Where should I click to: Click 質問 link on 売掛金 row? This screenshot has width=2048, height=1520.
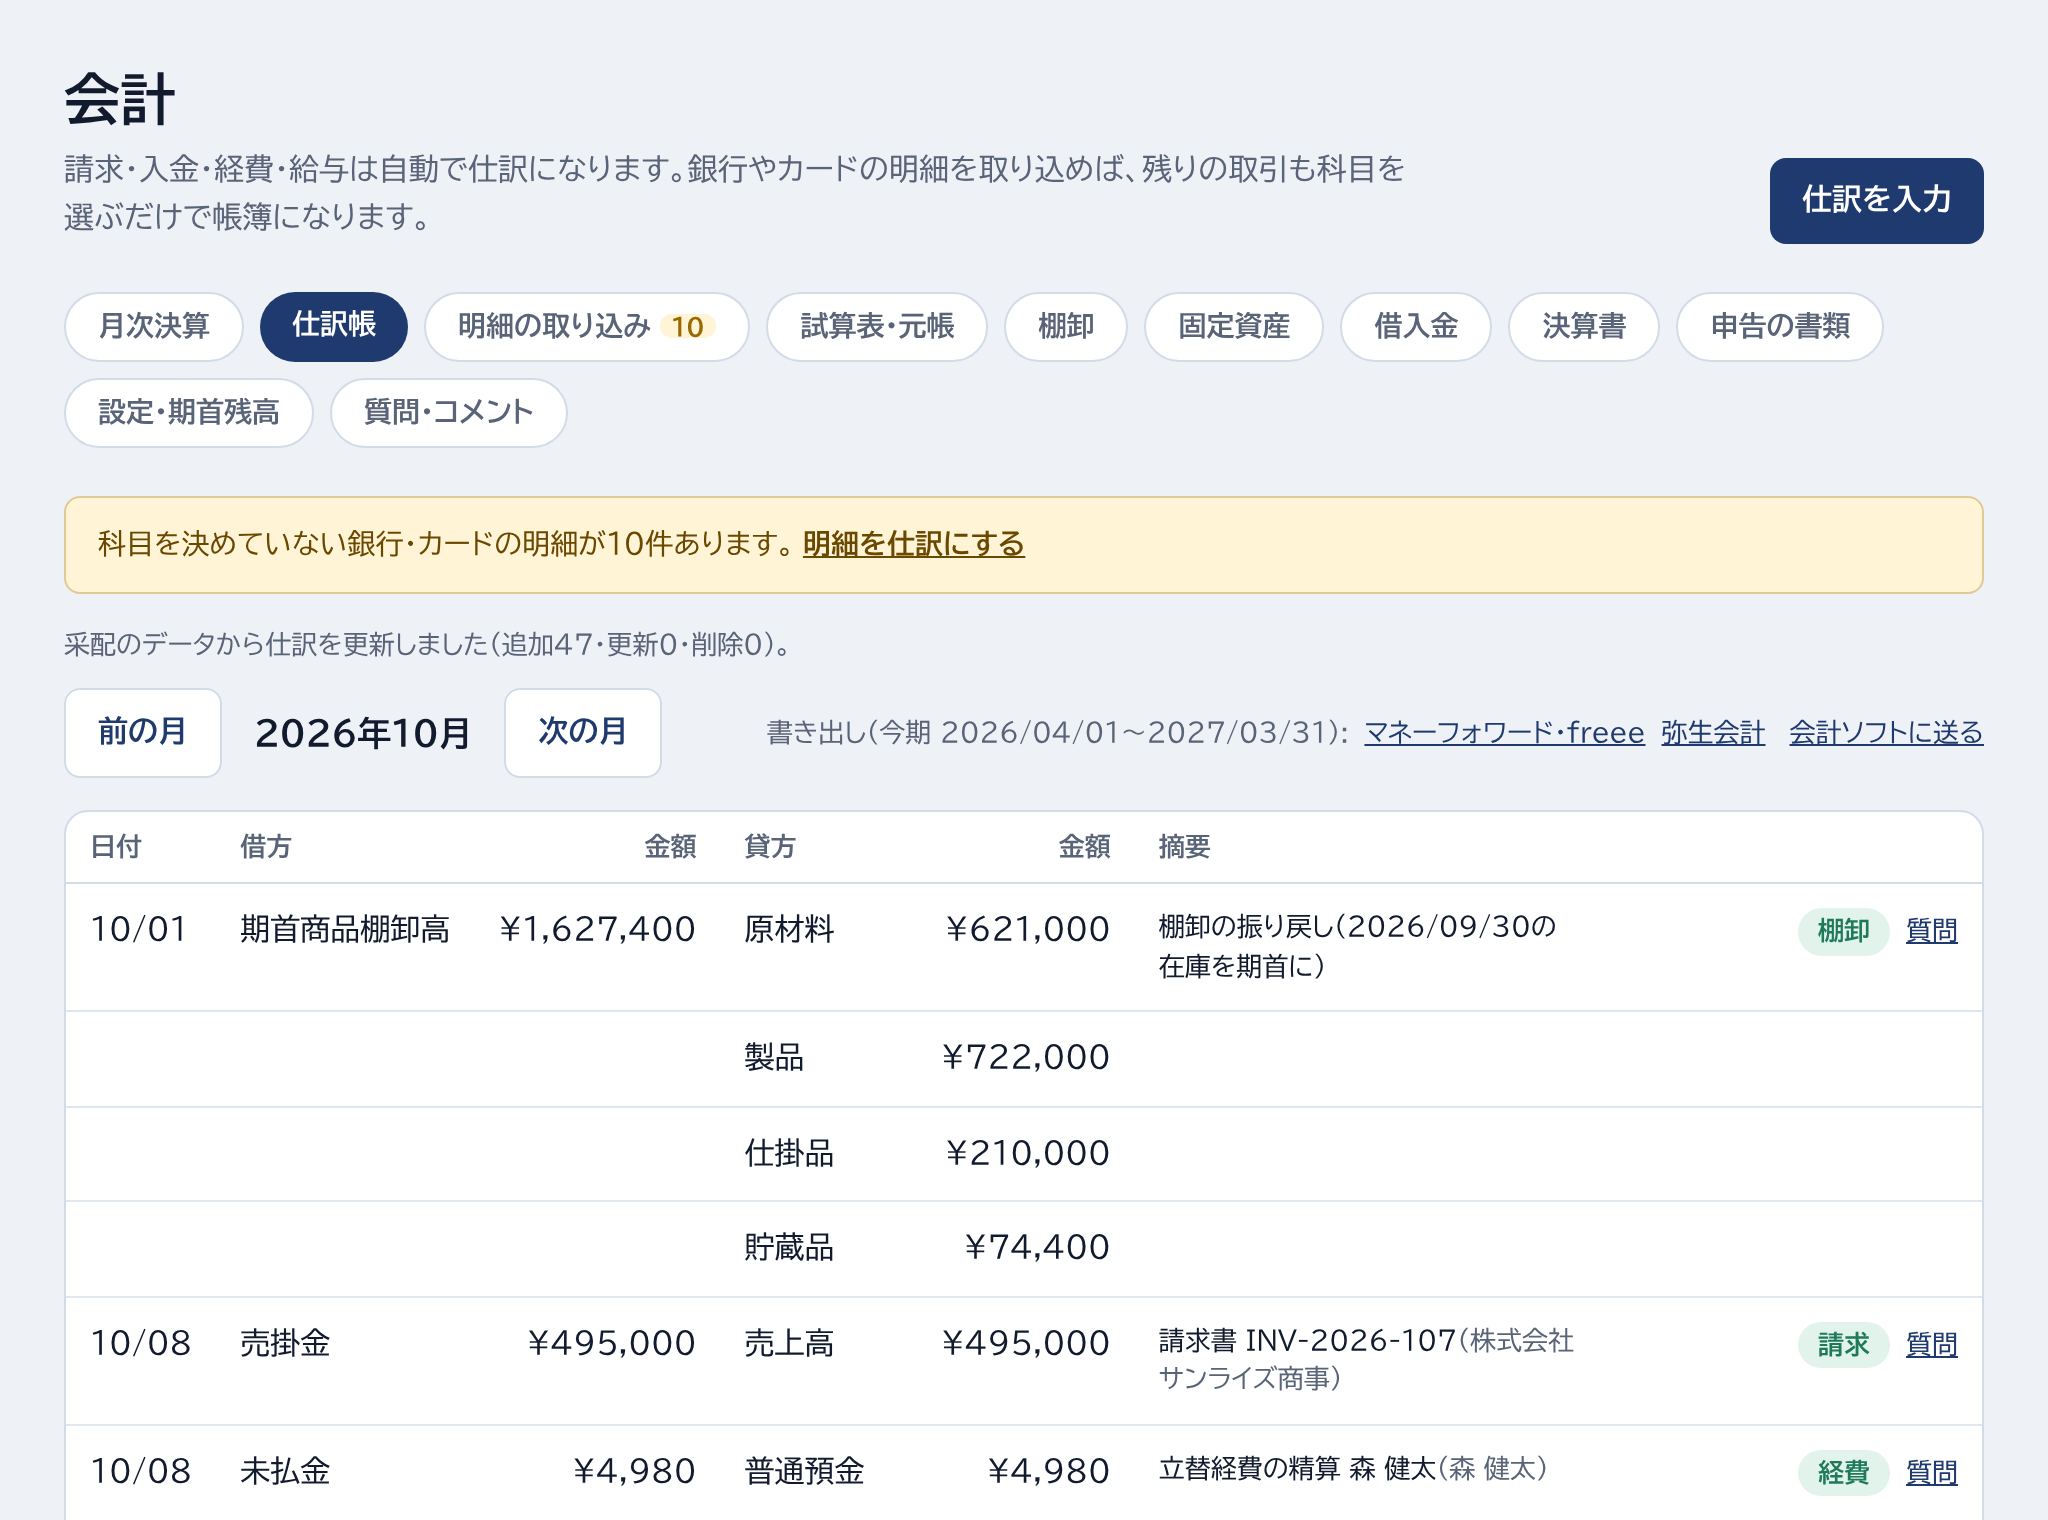click(1932, 1345)
